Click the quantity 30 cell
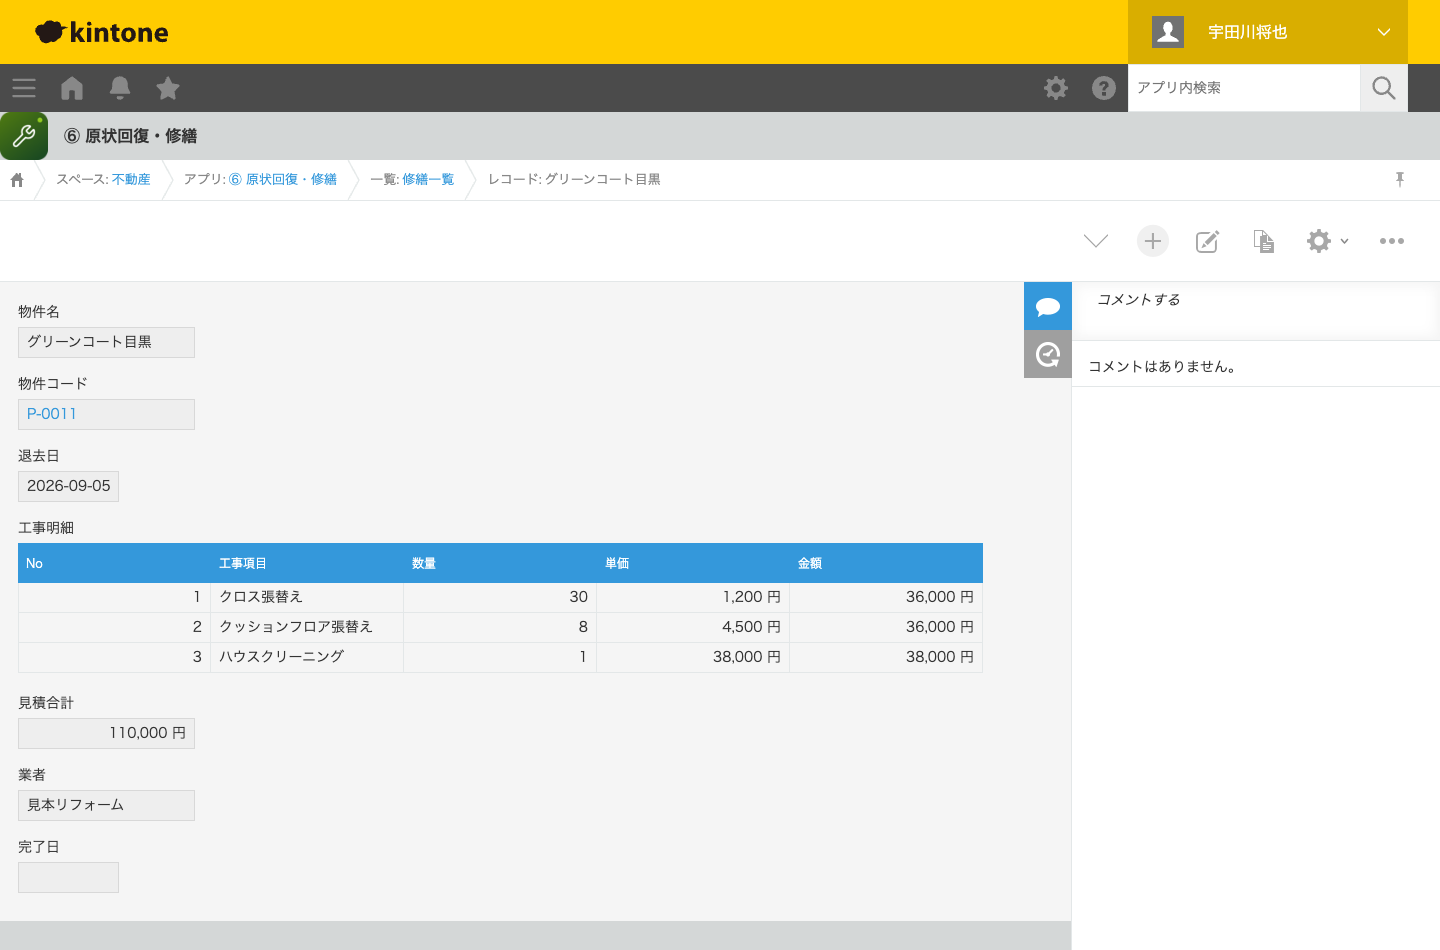Image resolution: width=1440 pixels, height=950 pixels. [500, 597]
